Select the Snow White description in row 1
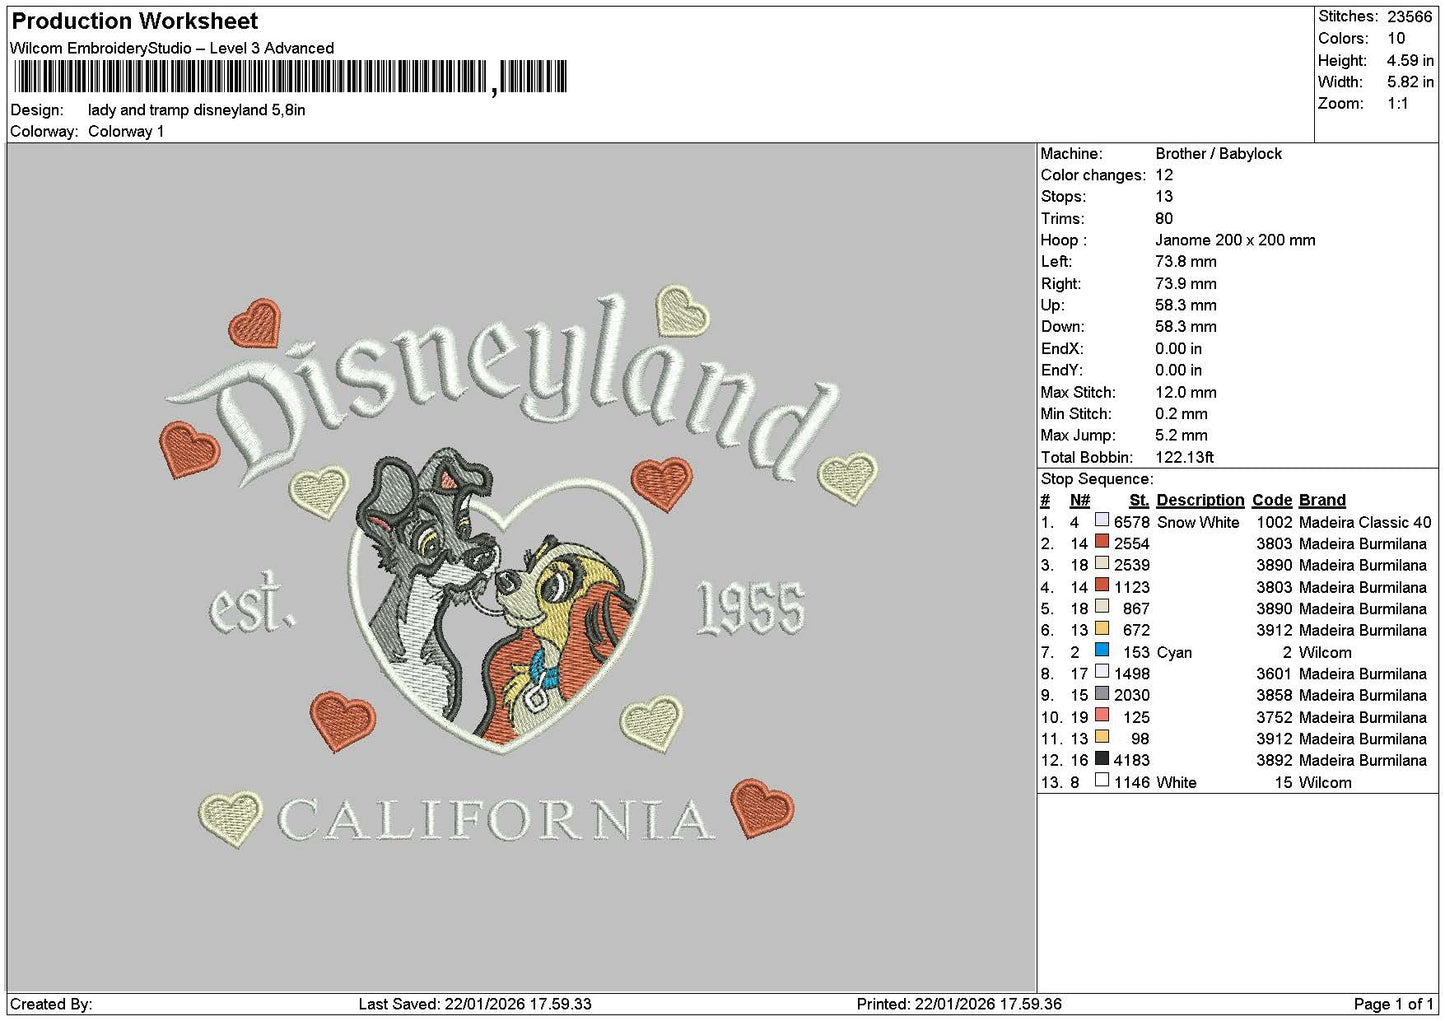 coord(1198,522)
